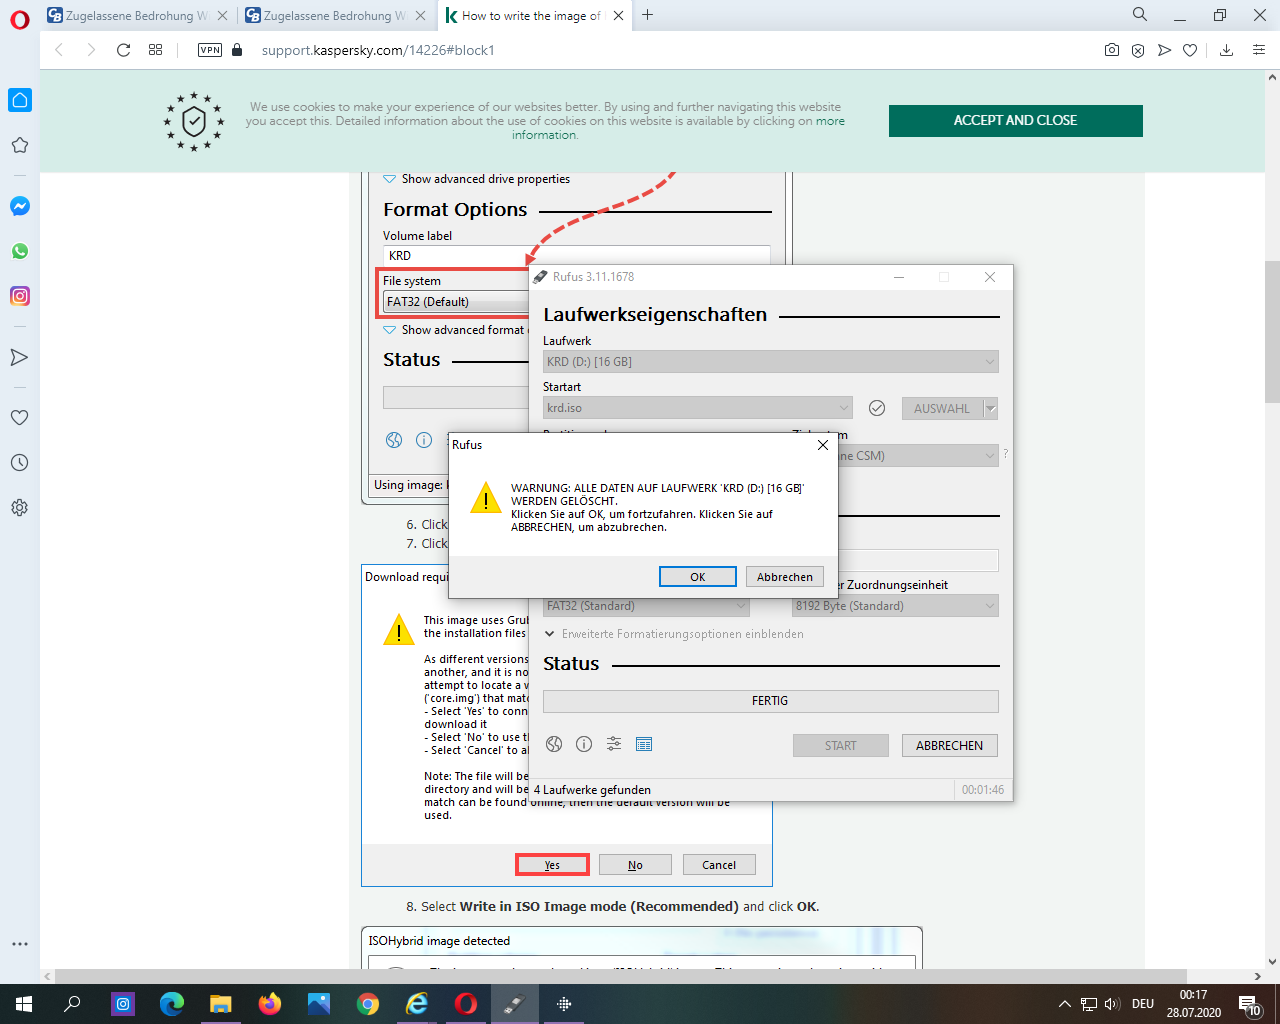Close the Rufus warning dialog with X
This screenshot has width=1280, height=1024.
click(x=823, y=445)
